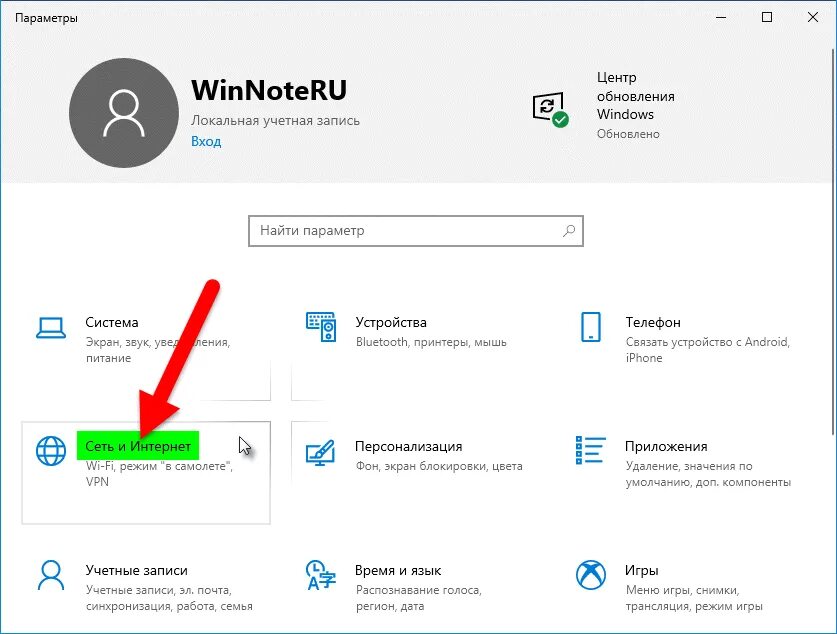
Task: Open the Телефон phone icon
Action: (590, 327)
